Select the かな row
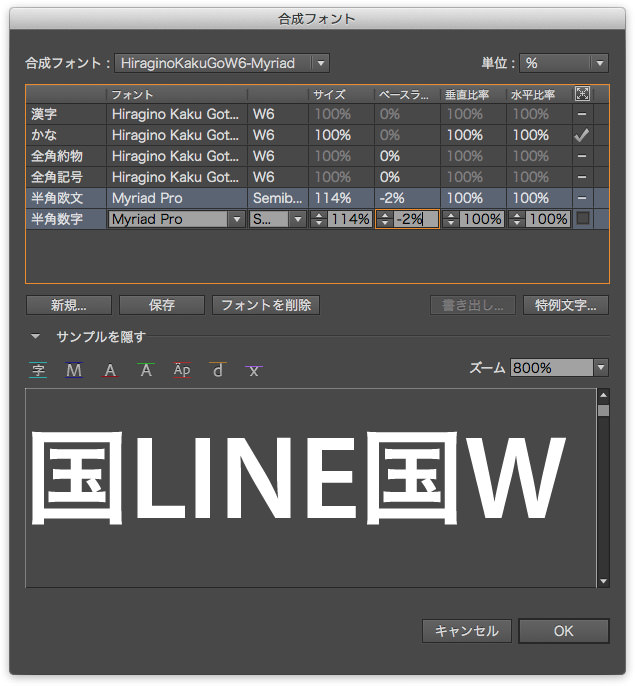 pos(317,135)
